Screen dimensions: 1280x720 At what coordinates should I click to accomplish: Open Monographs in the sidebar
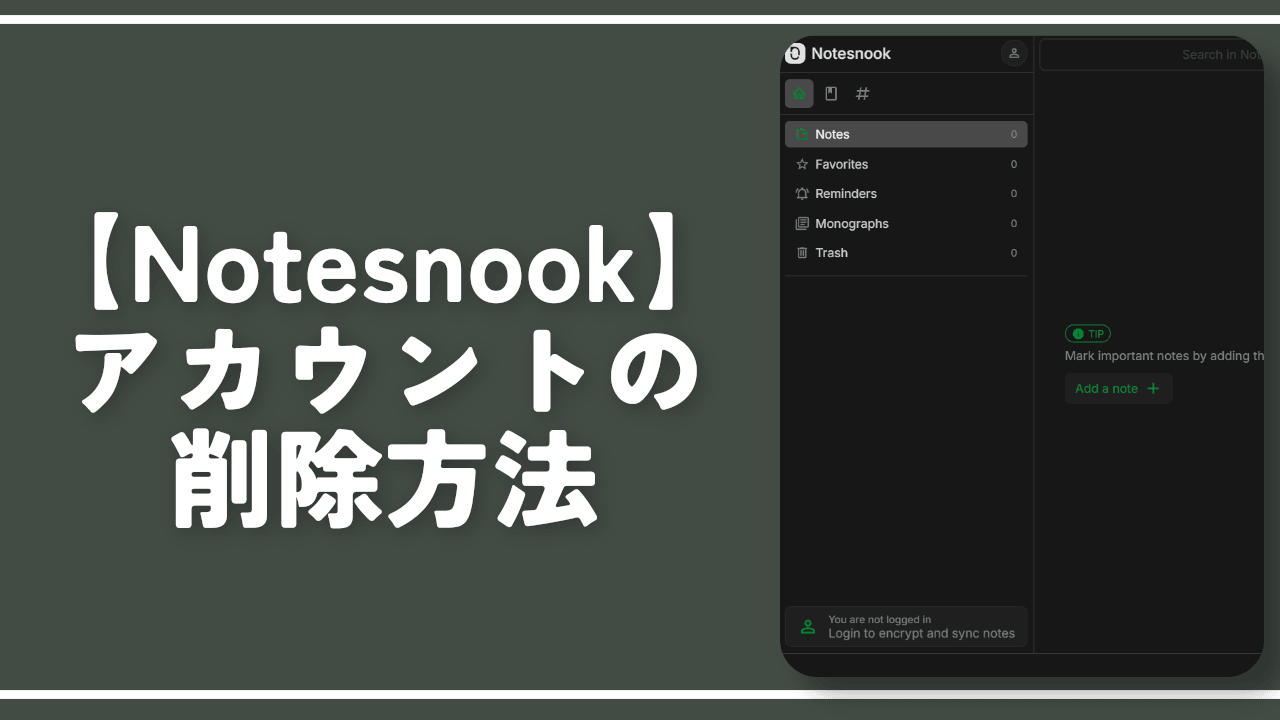906,224
